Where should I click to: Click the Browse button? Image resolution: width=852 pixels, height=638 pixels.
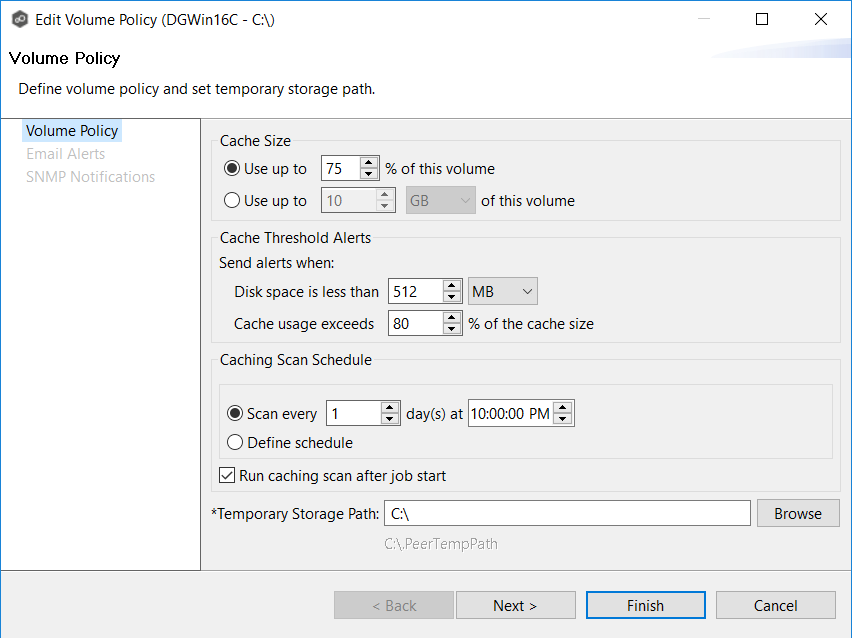pyautogui.click(x=797, y=514)
